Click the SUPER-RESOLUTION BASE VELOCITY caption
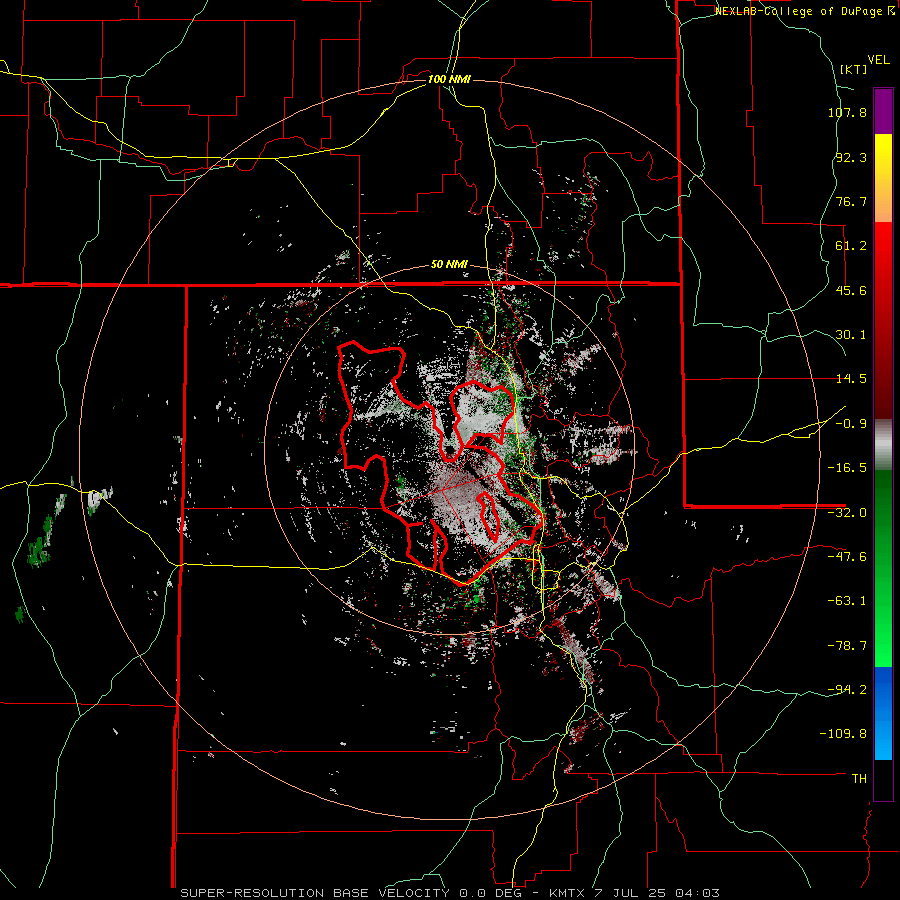 [x=449, y=893]
